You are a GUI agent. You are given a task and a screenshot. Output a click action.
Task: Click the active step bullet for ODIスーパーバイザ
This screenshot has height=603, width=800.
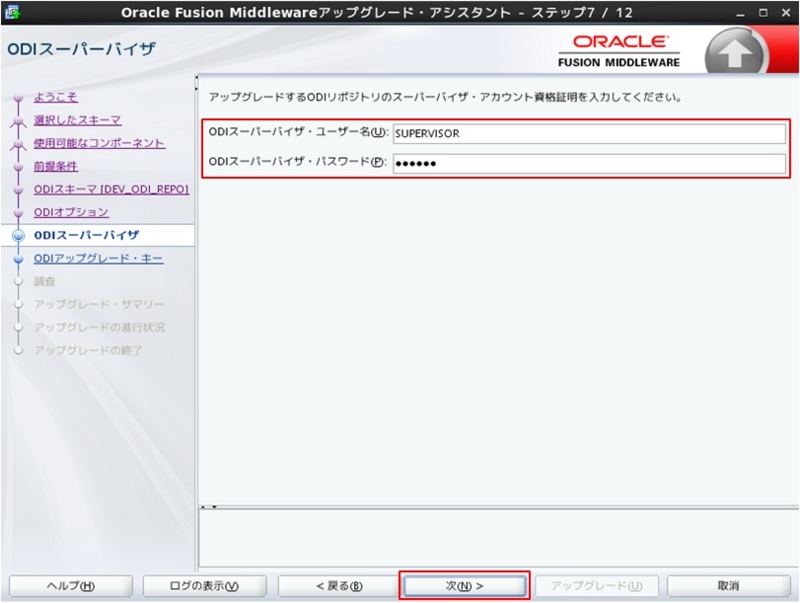[x=18, y=236]
